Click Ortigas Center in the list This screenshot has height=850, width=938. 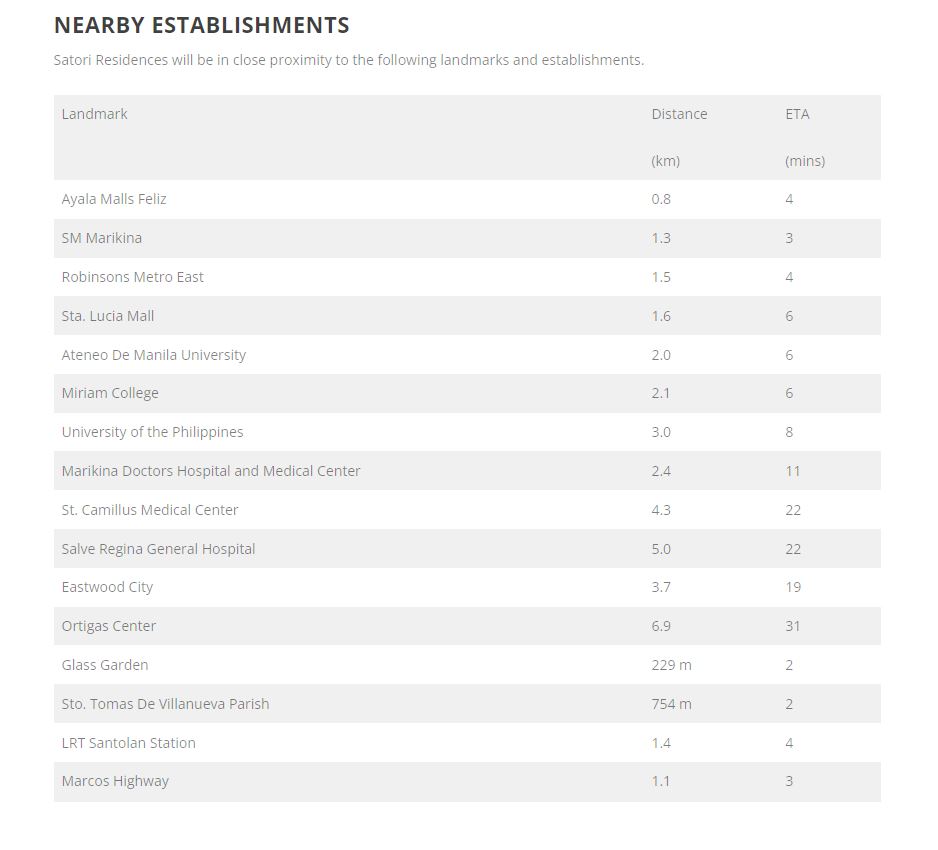click(109, 626)
